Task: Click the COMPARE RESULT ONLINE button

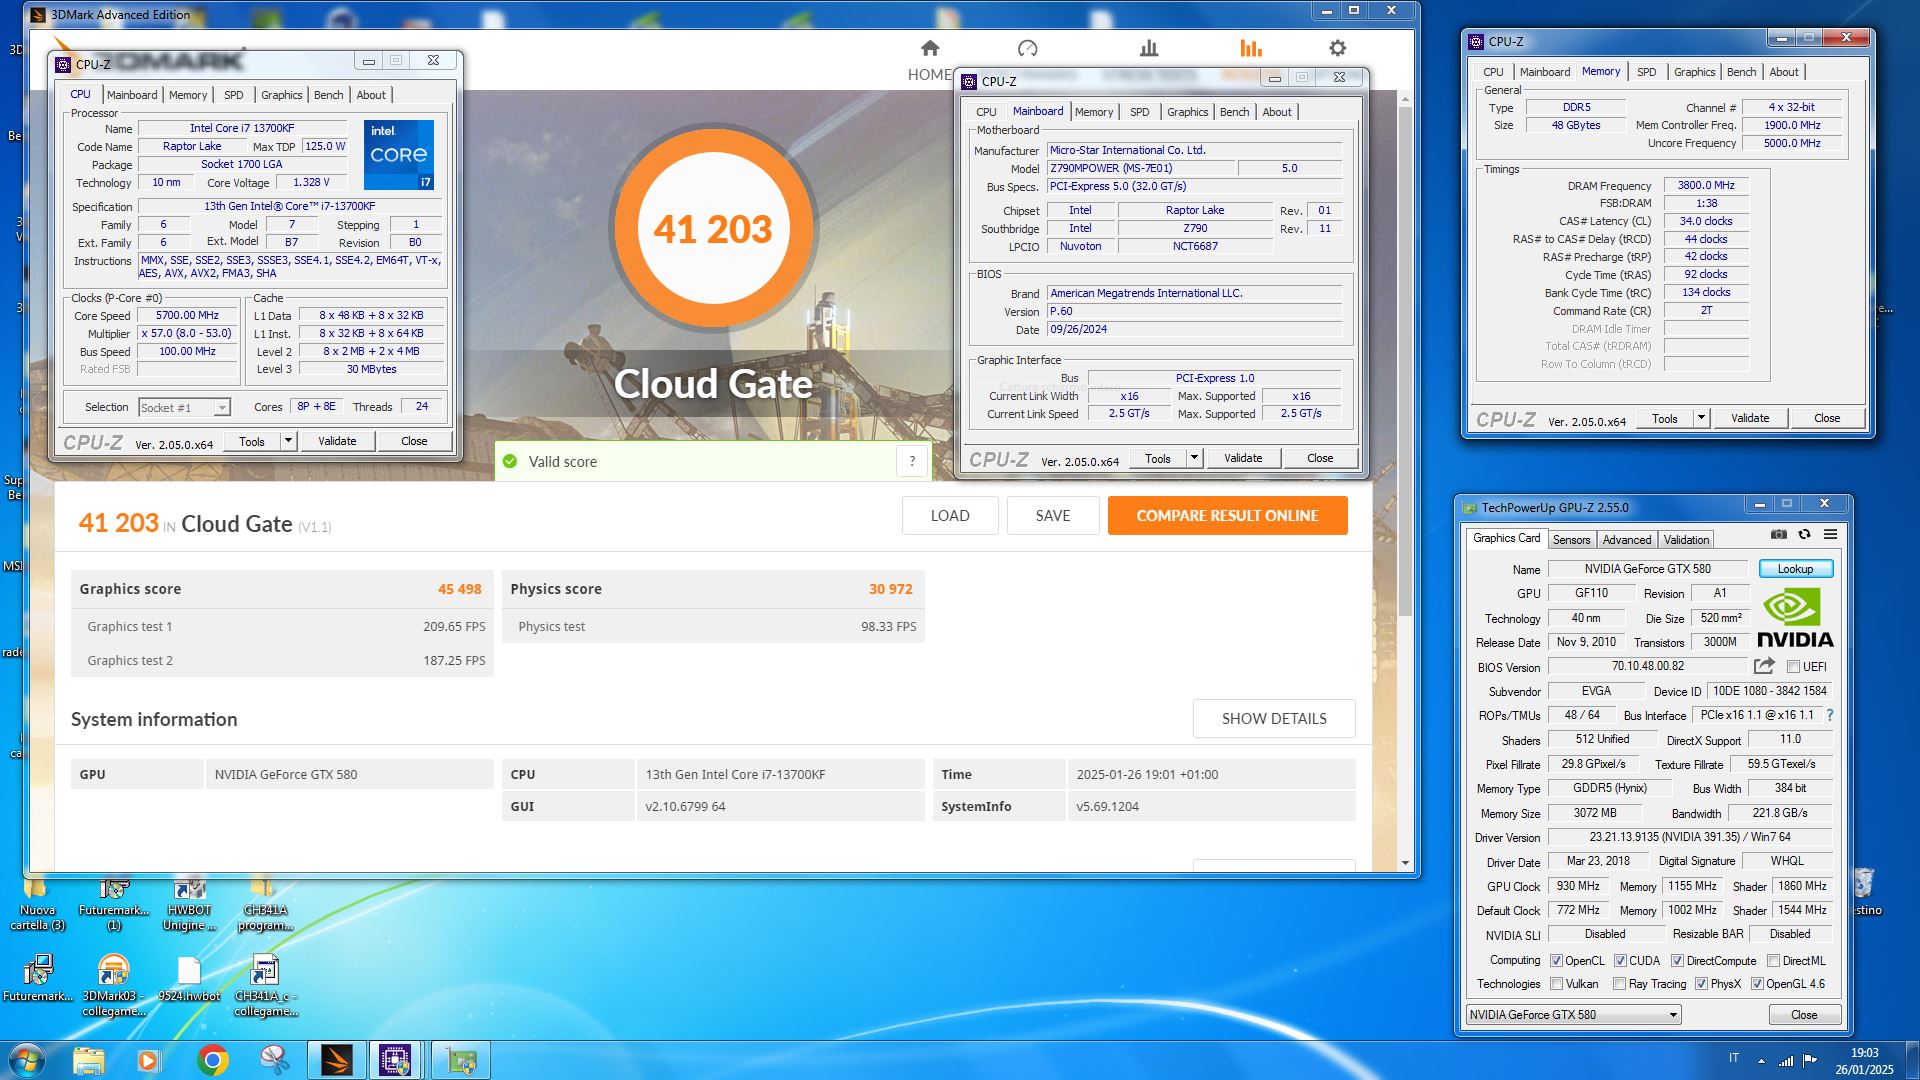Action: [1227, 515]
